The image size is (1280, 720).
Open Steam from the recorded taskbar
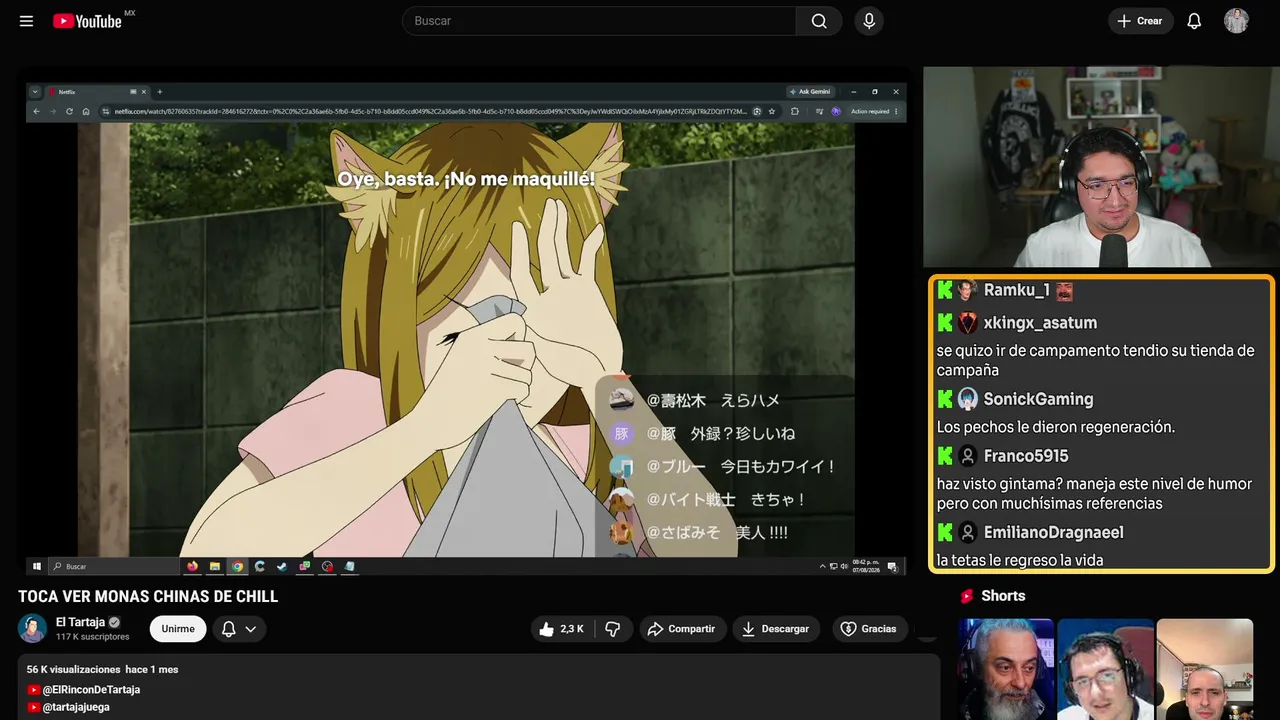pos(282,566)
